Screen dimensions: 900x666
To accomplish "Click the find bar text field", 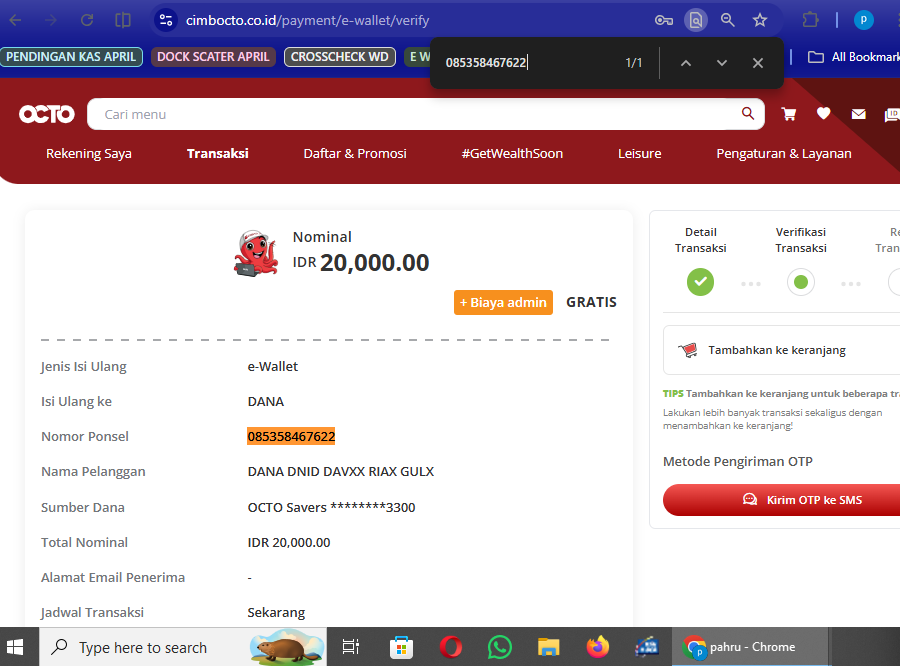I will 528,63.
